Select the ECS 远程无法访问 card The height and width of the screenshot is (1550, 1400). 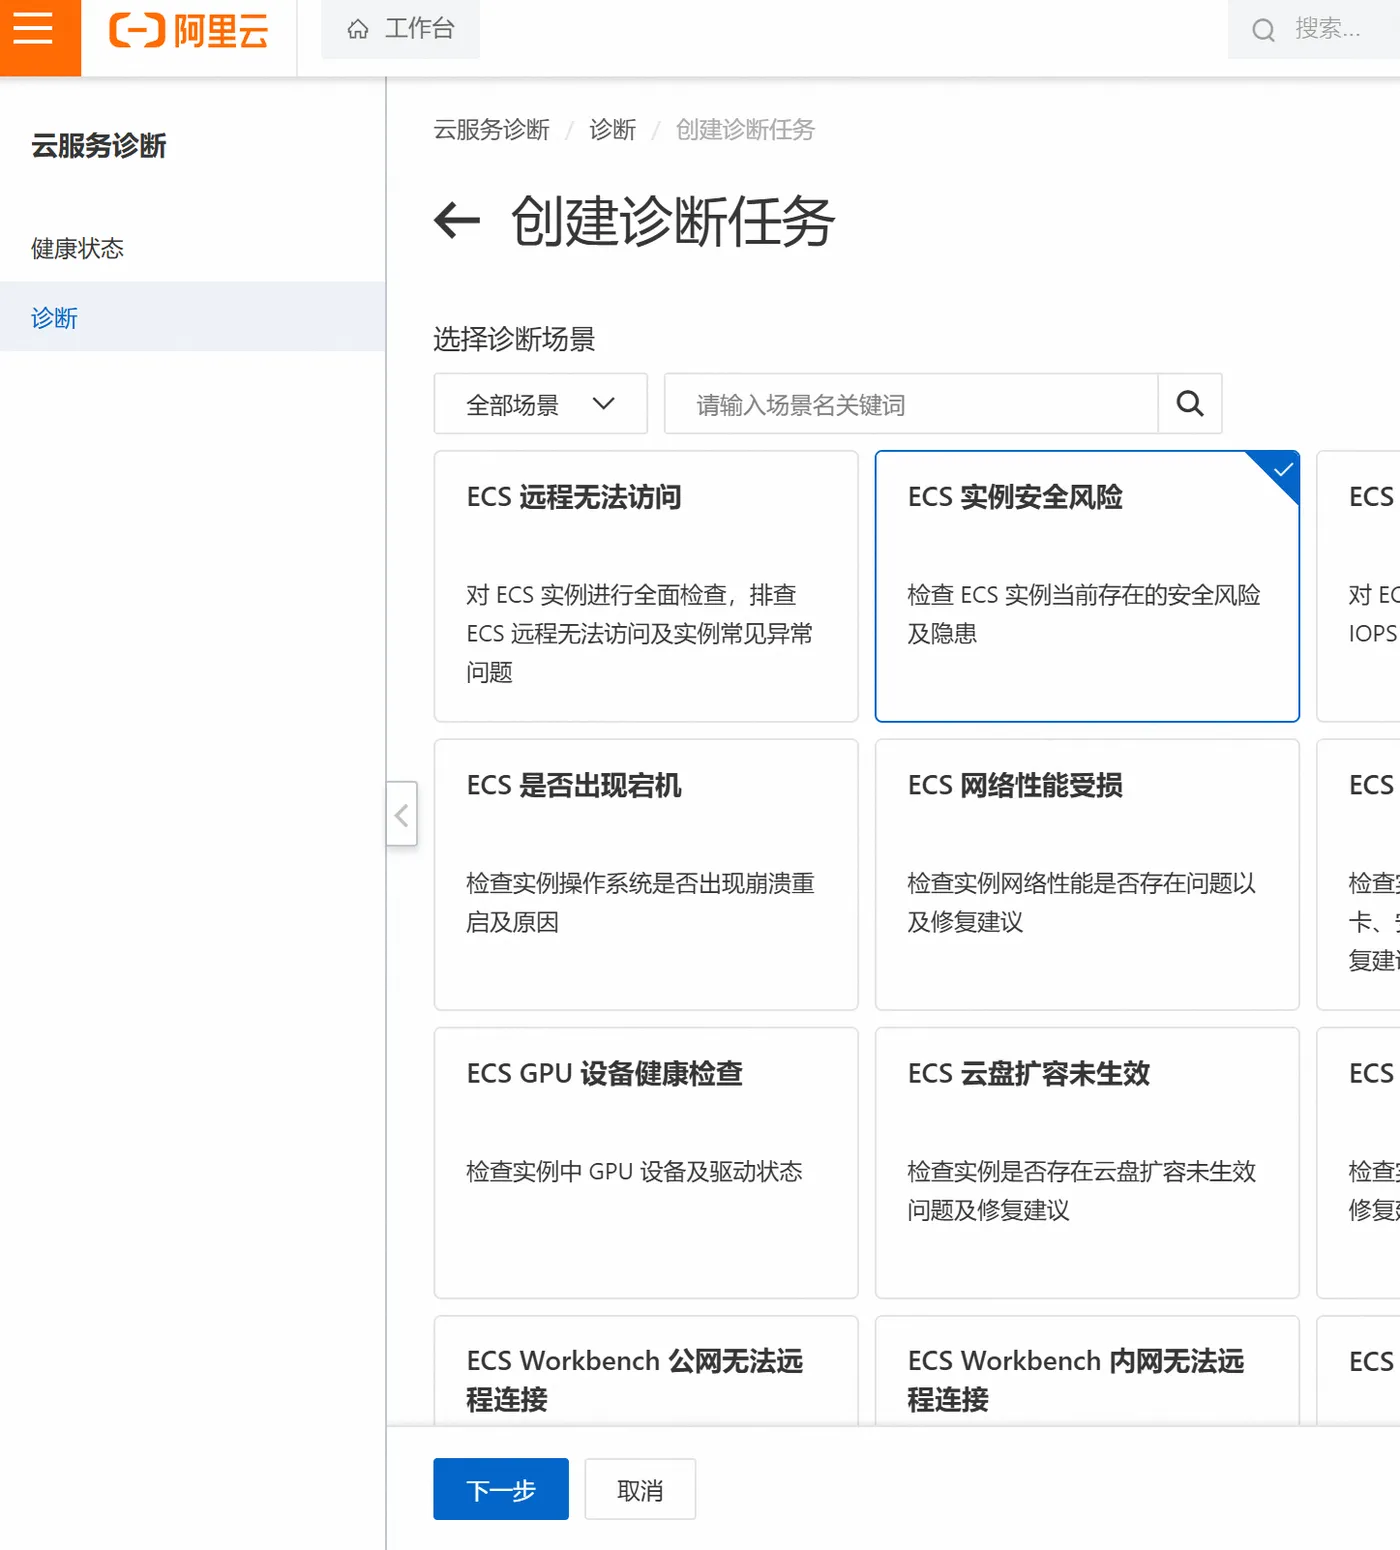pyautogui.click(x=646, y=586)
